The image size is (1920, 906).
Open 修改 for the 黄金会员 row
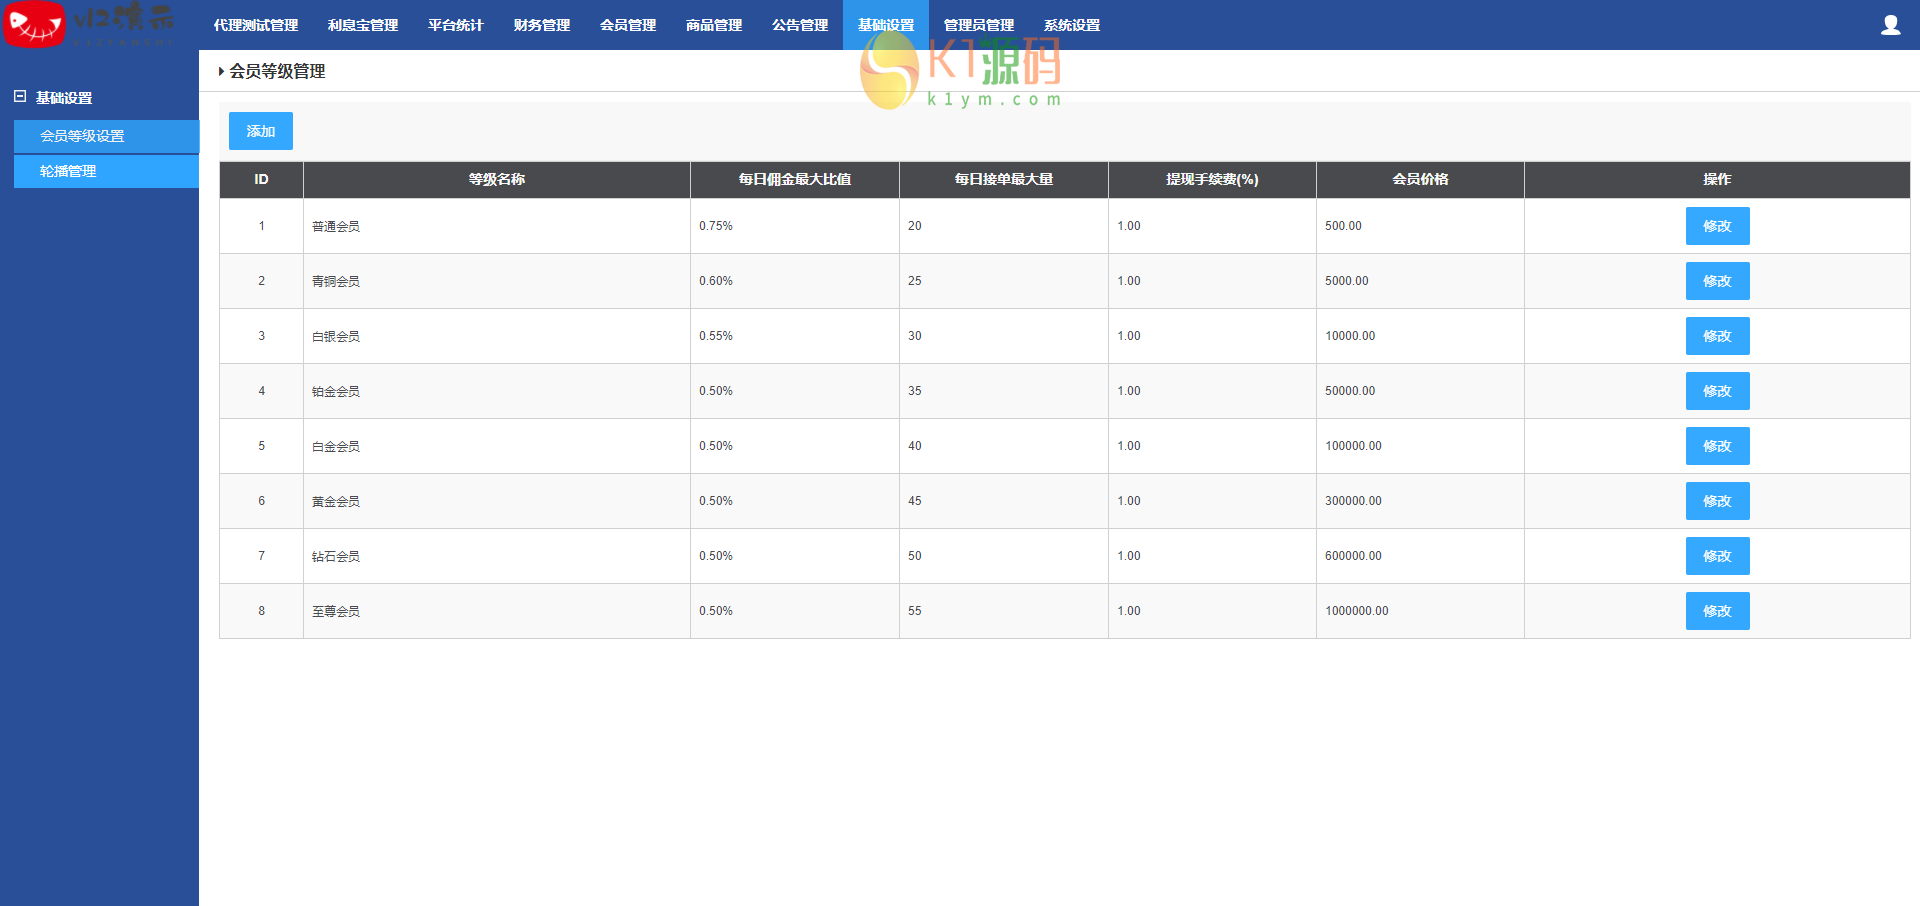coord(1717,501)
